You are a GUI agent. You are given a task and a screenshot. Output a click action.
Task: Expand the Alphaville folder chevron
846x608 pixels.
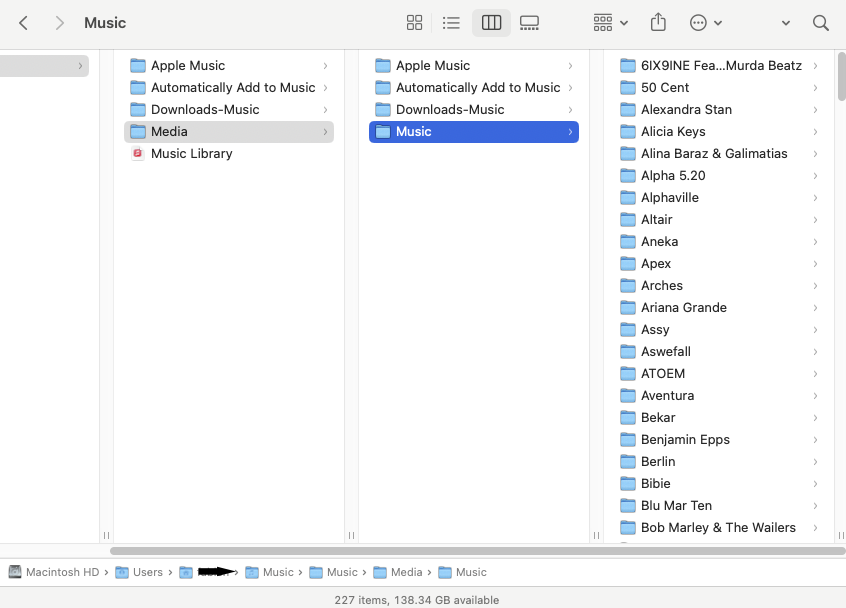[815, 198]
